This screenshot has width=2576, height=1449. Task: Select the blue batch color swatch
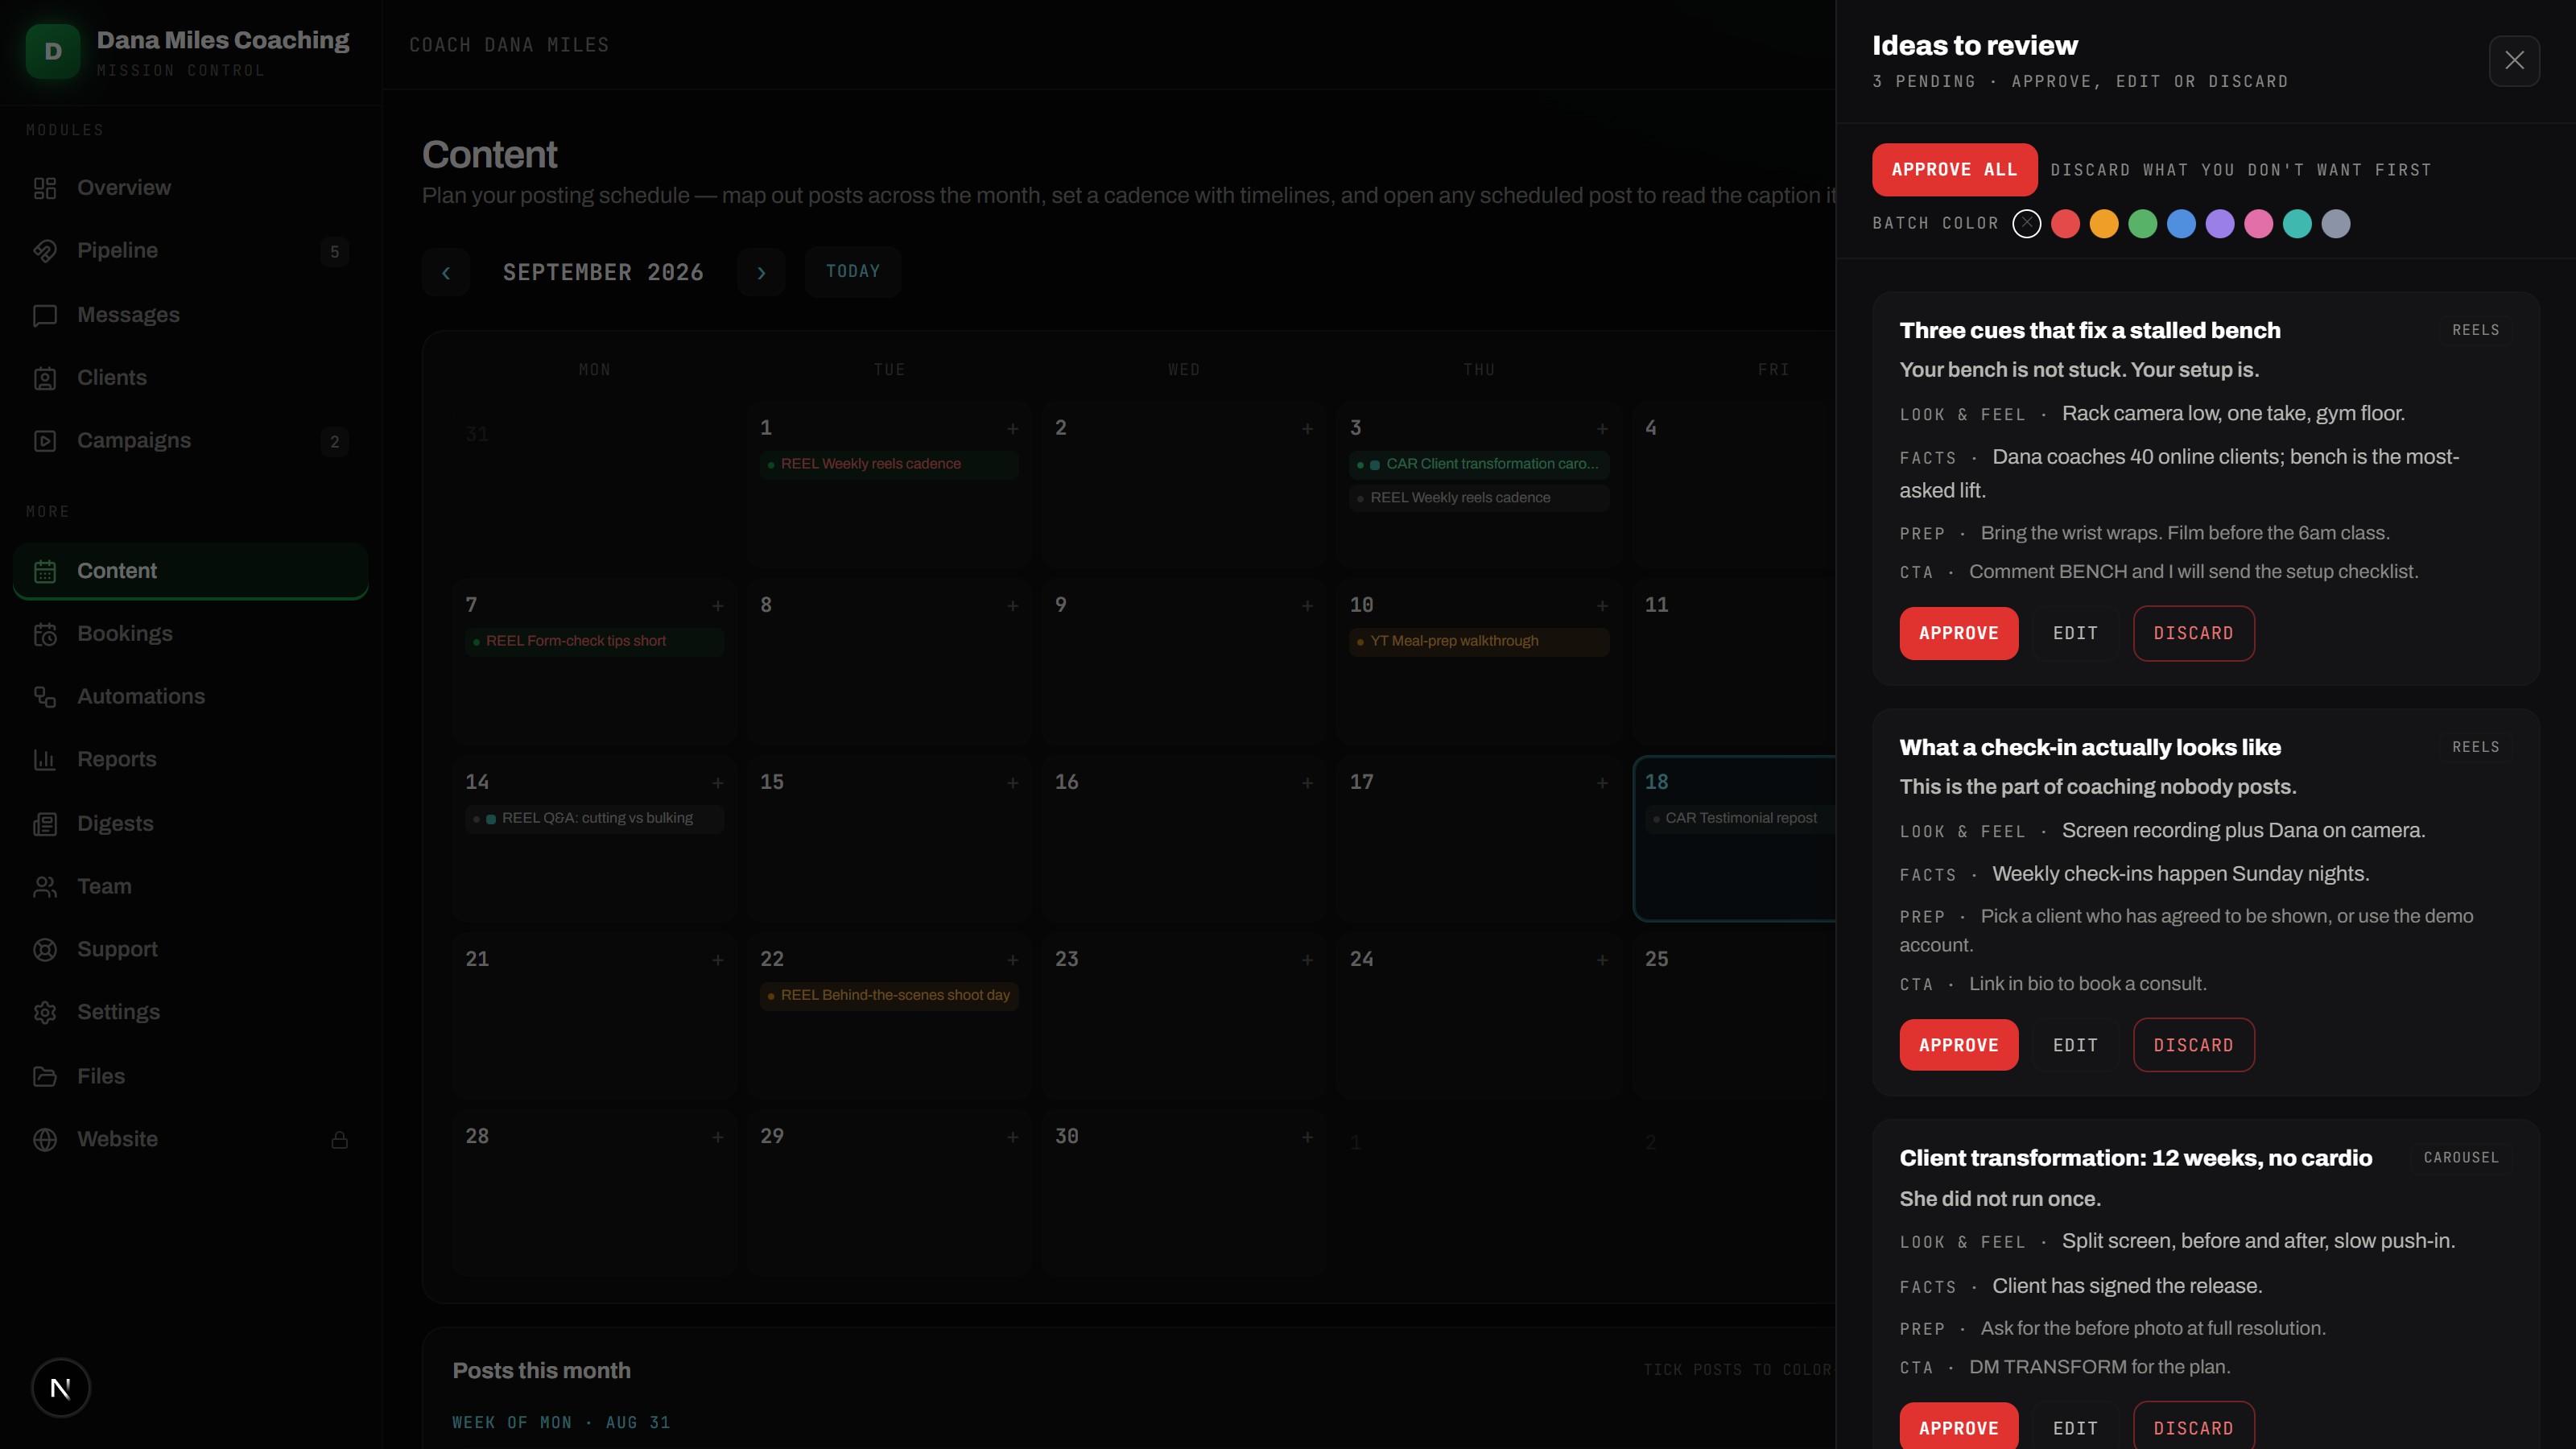pyautogui.click(x=2181, y=224)
